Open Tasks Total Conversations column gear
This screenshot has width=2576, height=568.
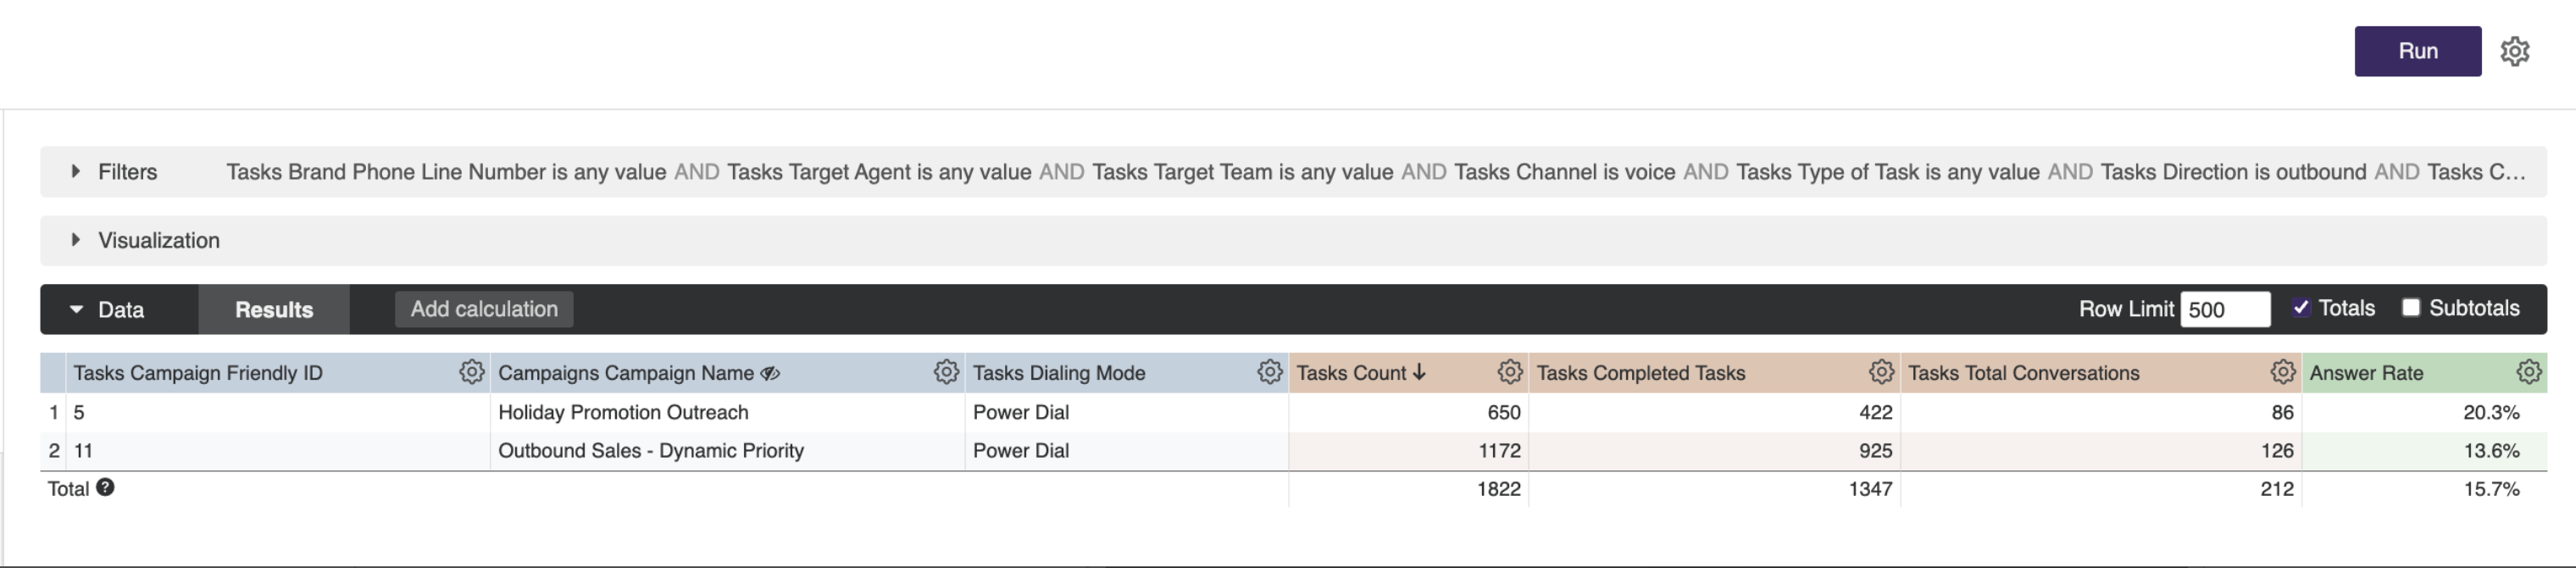coord(2282,372)
